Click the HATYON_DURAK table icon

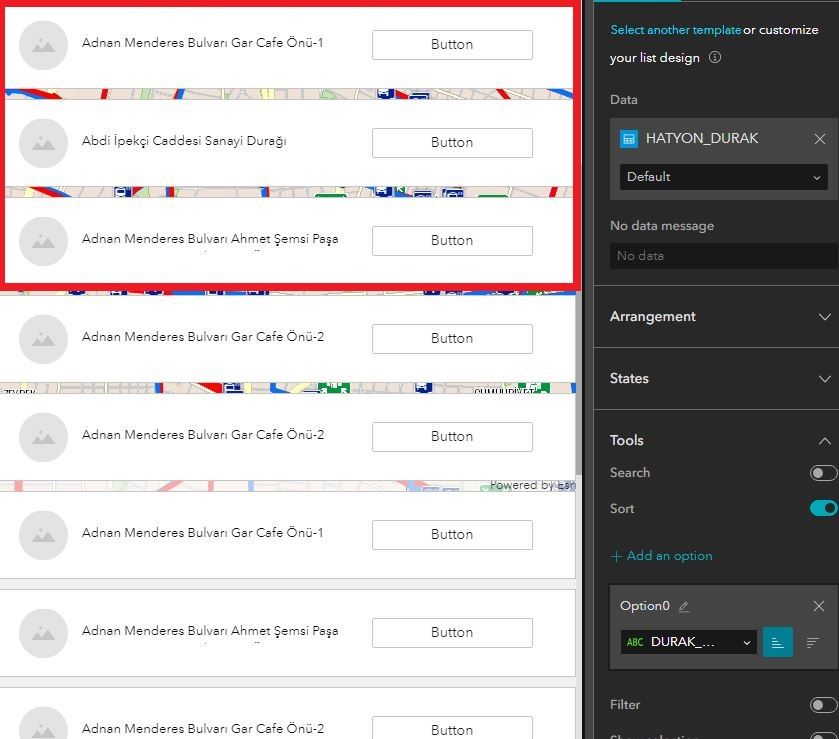(629, 139)
